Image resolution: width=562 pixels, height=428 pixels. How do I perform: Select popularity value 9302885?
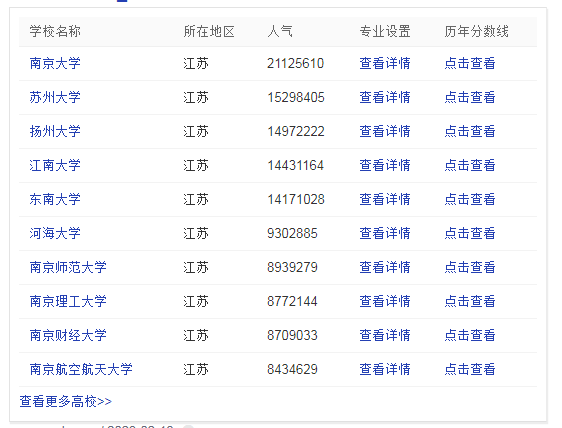point(292,233)
